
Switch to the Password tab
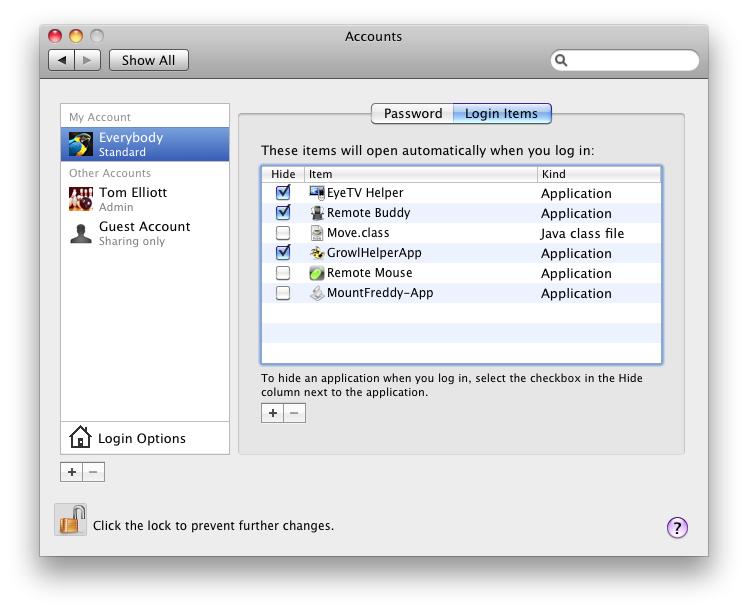click(412, 114)
